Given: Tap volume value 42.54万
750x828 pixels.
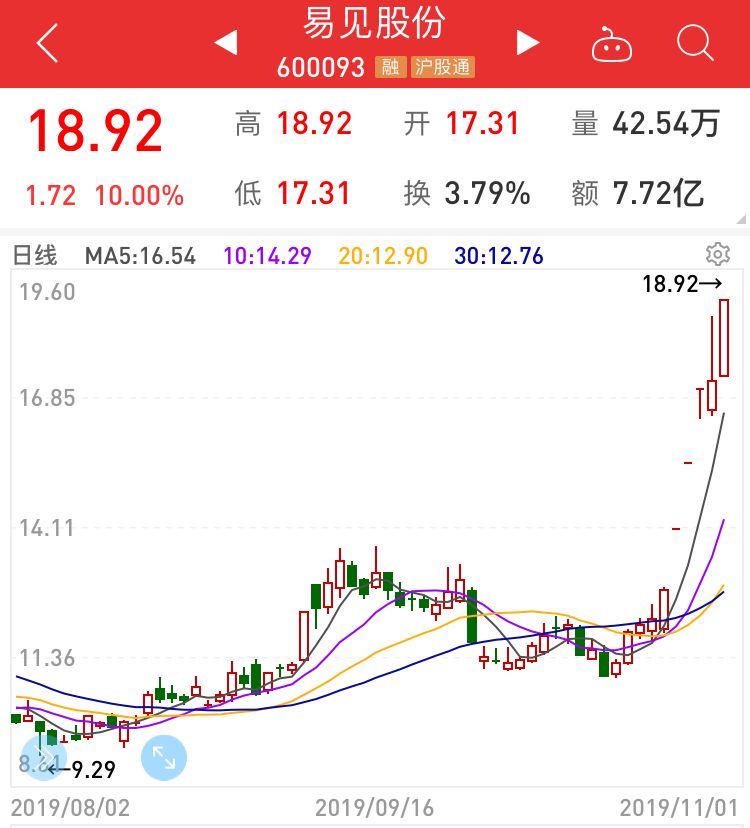Looking at the screenshot, I should point(666,124).
